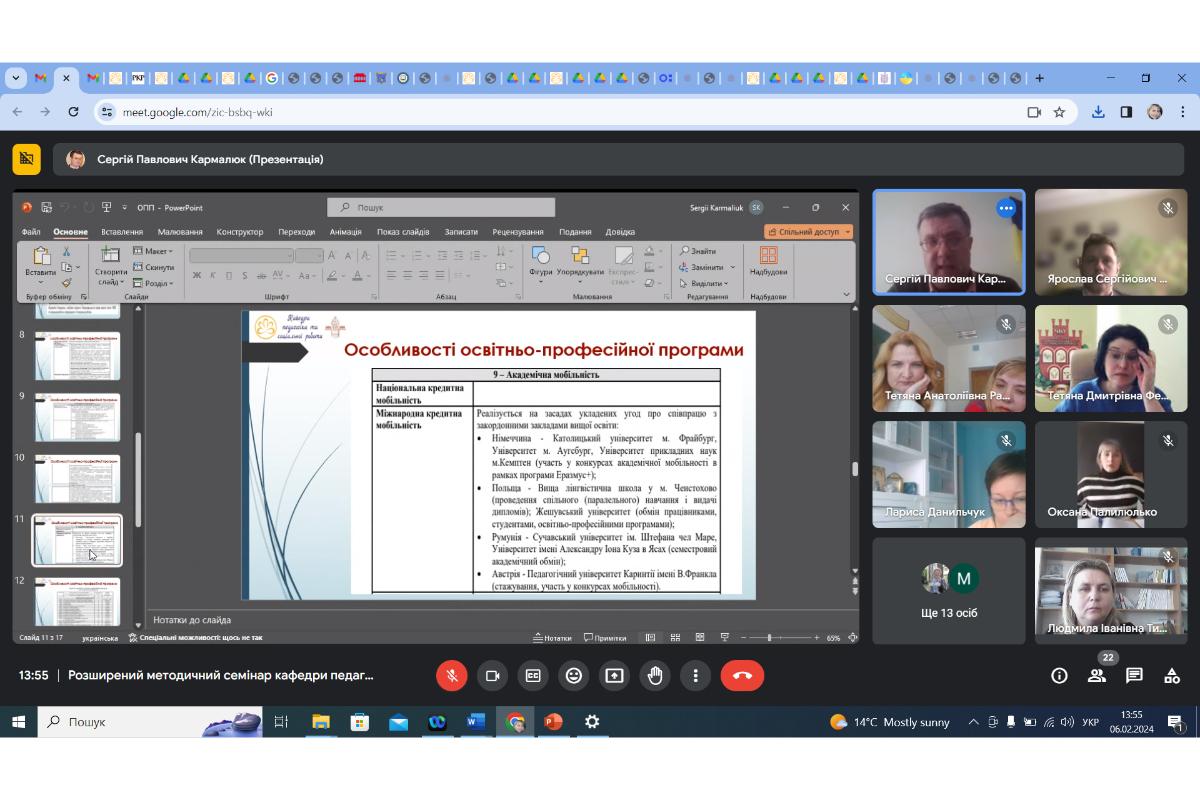Send an emoji reaction in Meet
The width and height of the screenshot is (1200, 800).
[x=573, y=676]
